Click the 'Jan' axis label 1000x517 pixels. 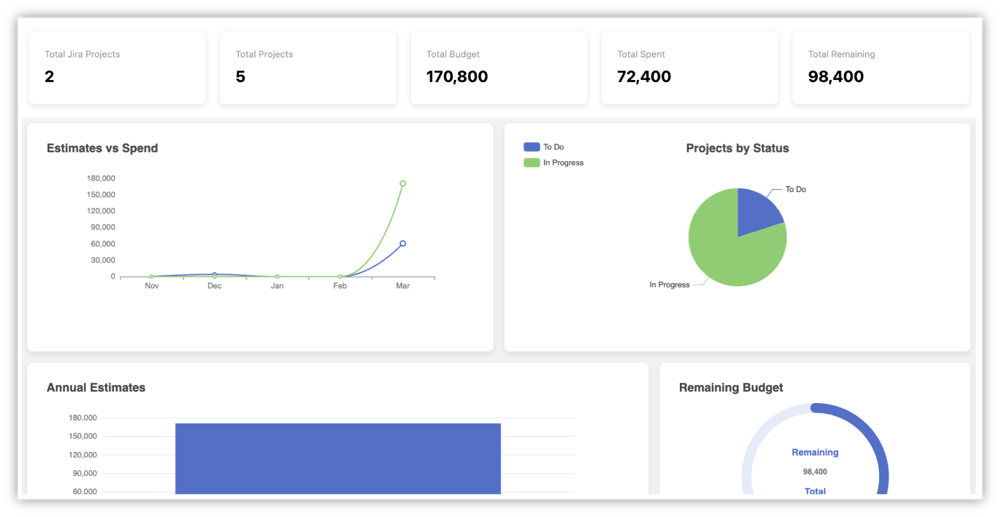[277, 286]
